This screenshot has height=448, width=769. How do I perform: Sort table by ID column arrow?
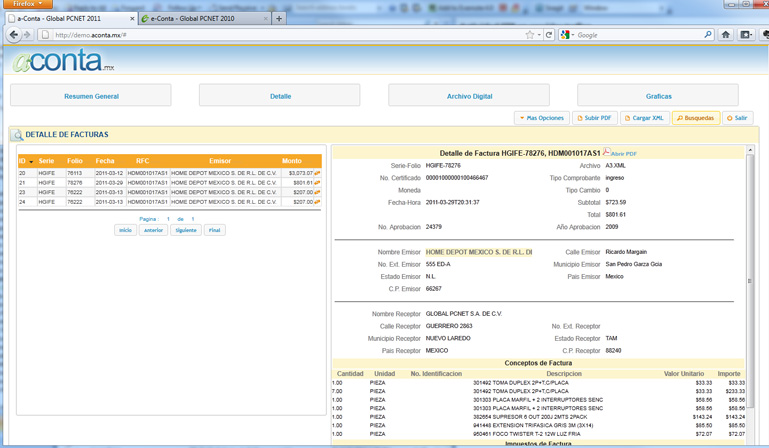pyautogui.click(x=31, y=161)
